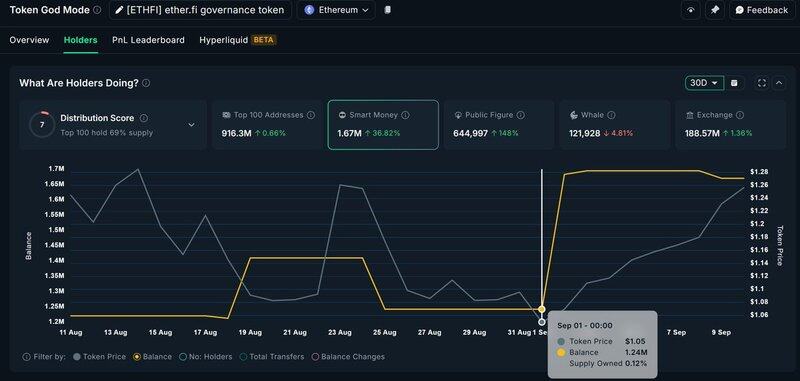This screenshot has height=381, width=800.
Task: Click the Distribution Score gauge showing 7
Action: click(42, 124)
